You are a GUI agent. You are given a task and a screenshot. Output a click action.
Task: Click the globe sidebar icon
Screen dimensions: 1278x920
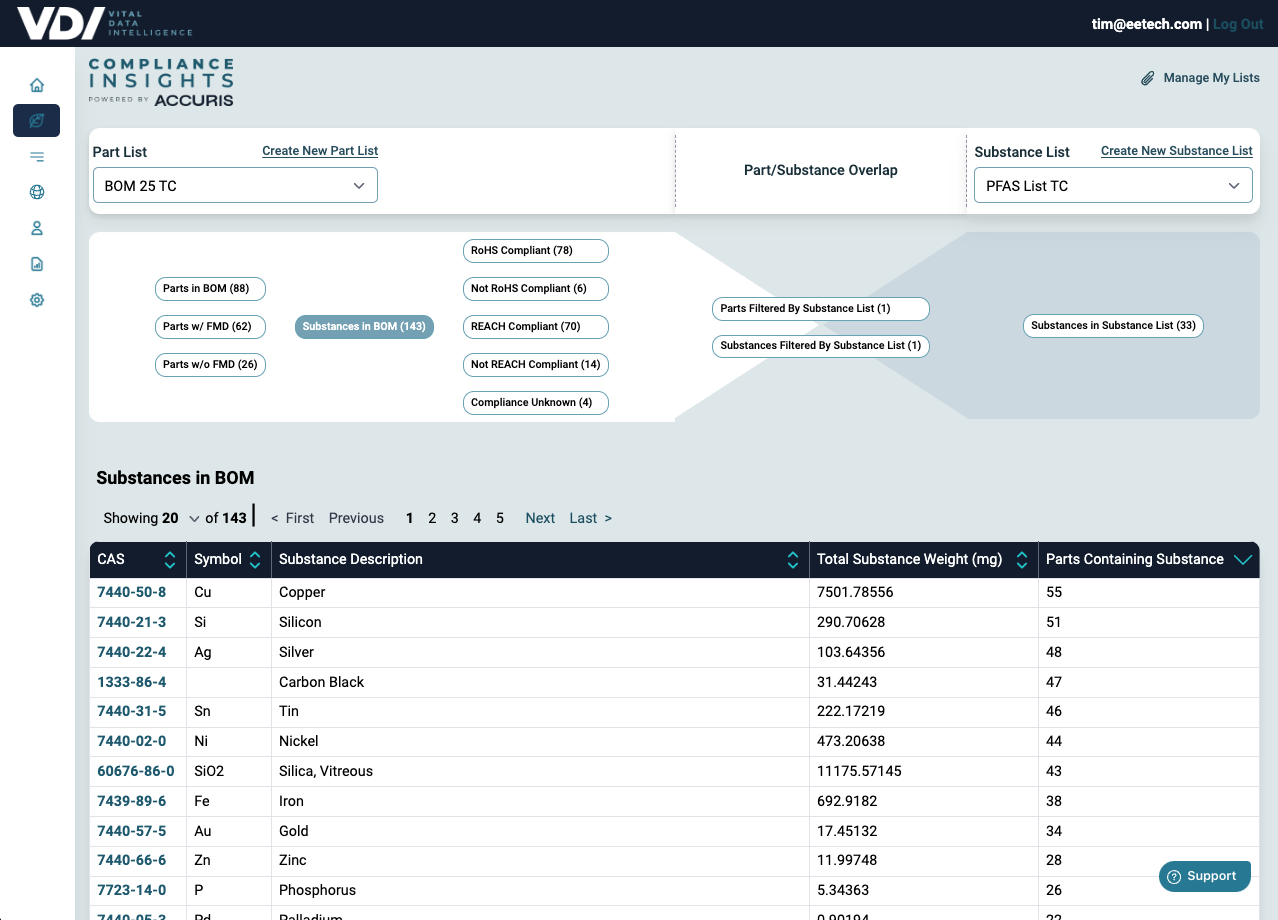click(37, 192)
